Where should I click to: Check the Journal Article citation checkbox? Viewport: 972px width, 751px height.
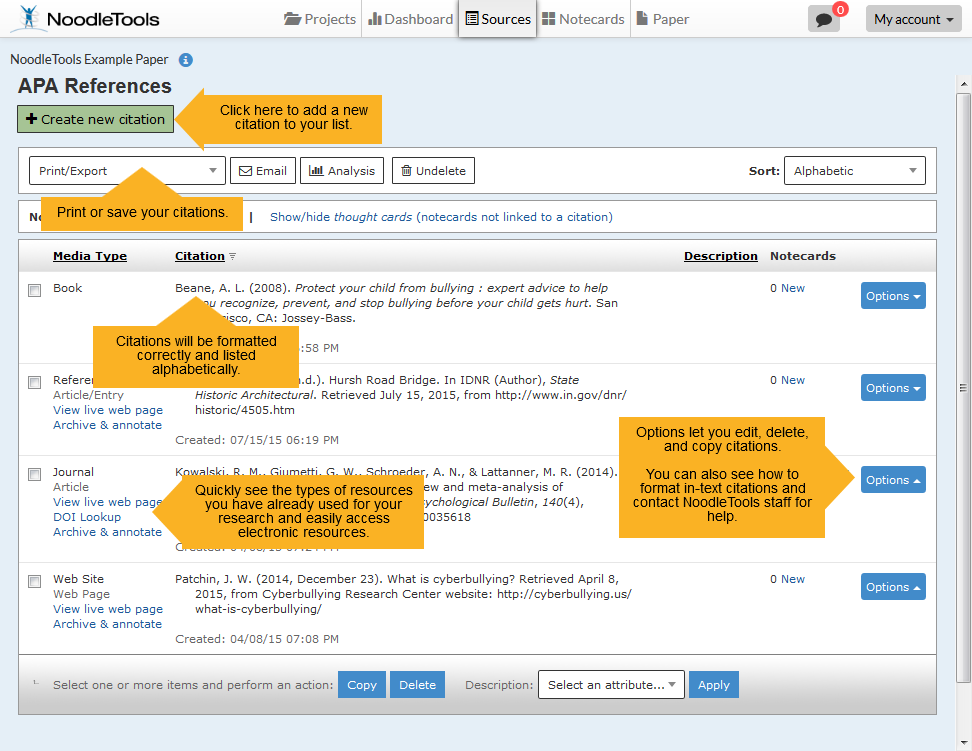point(35,474)
